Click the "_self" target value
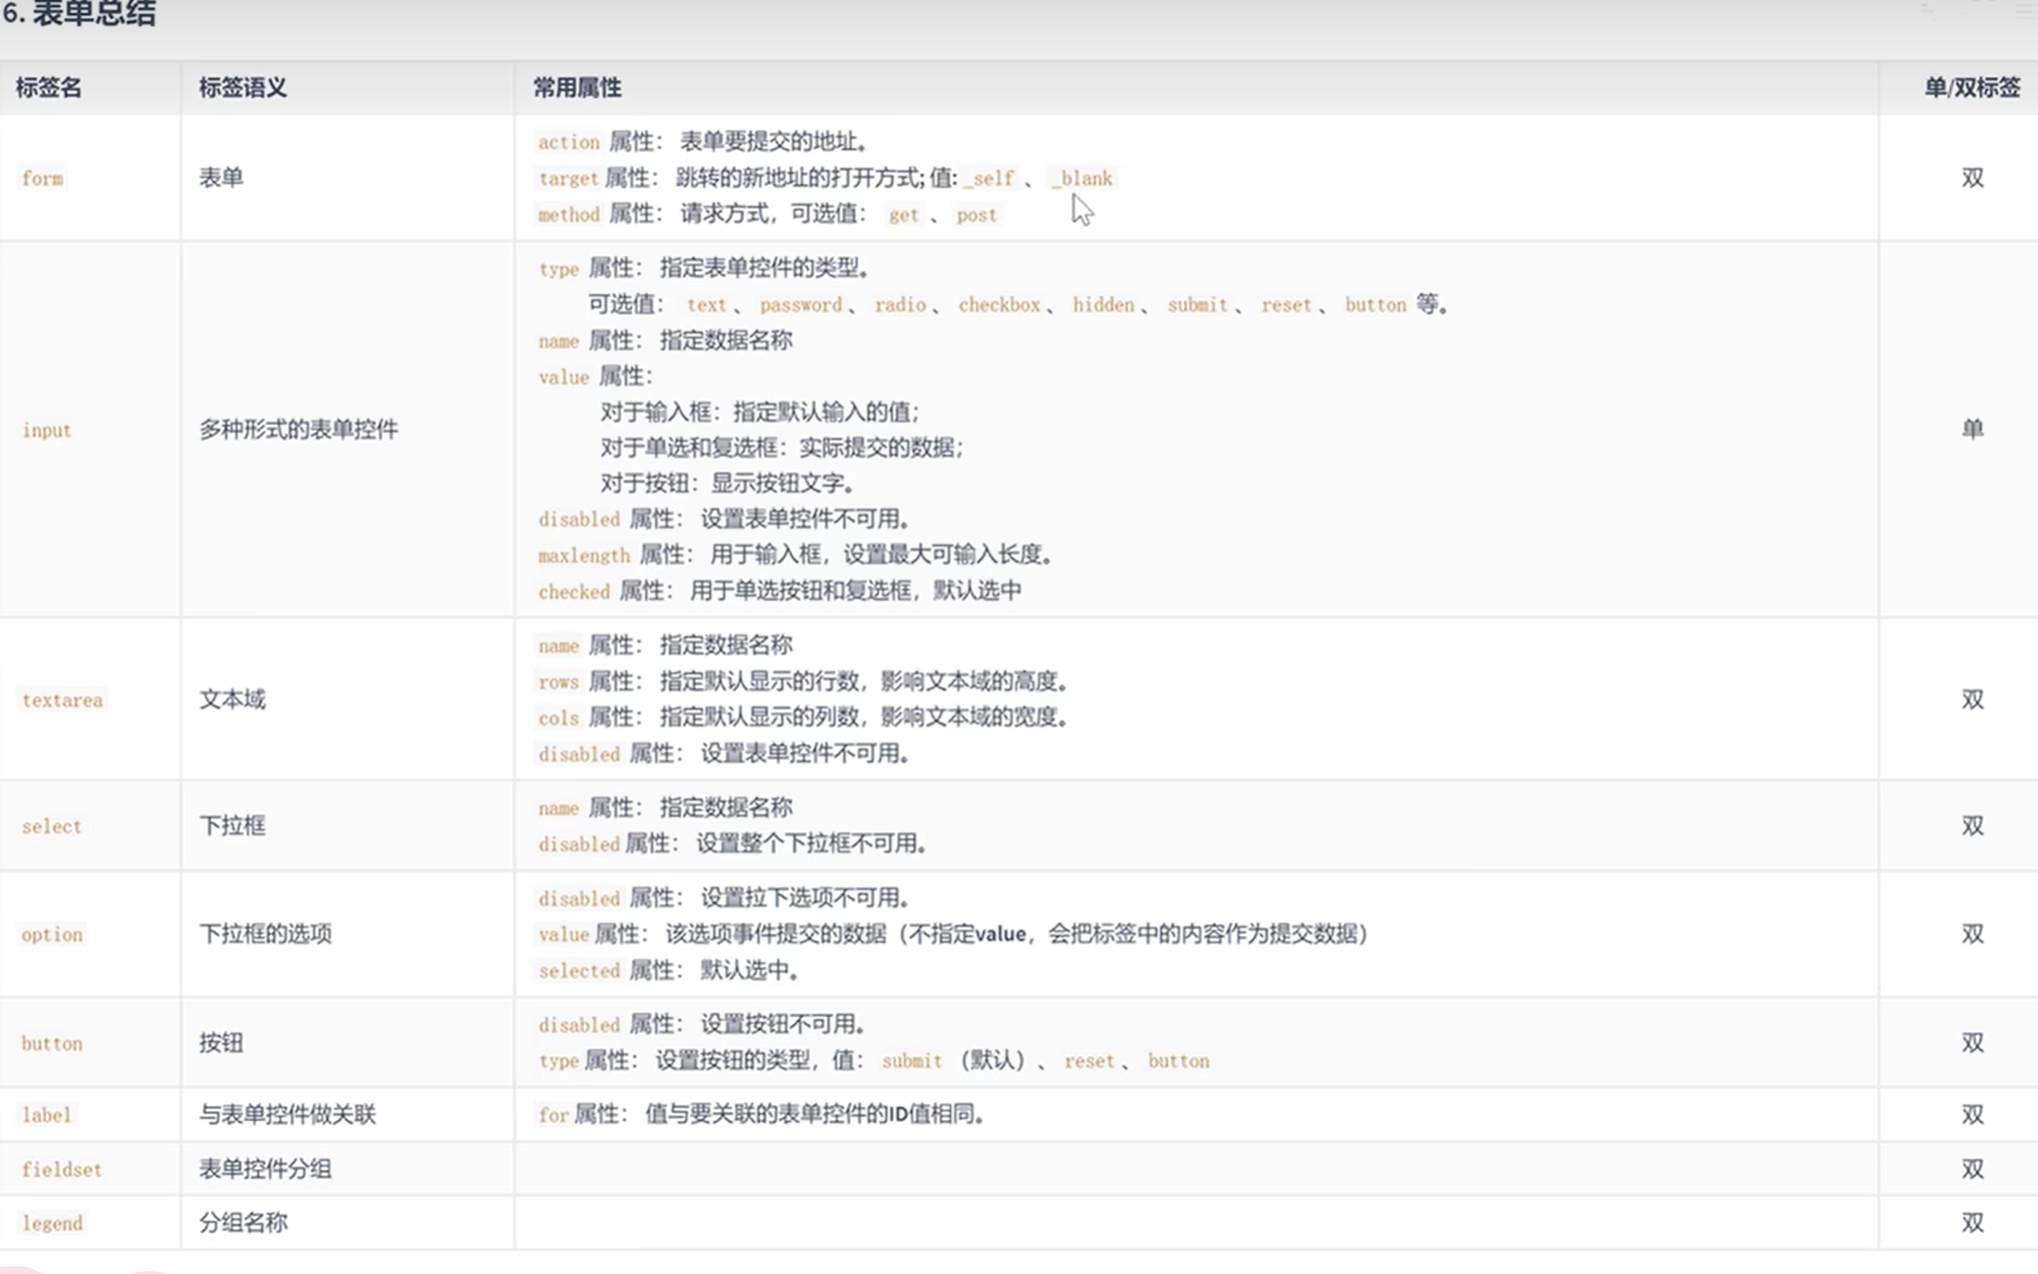 989,178
